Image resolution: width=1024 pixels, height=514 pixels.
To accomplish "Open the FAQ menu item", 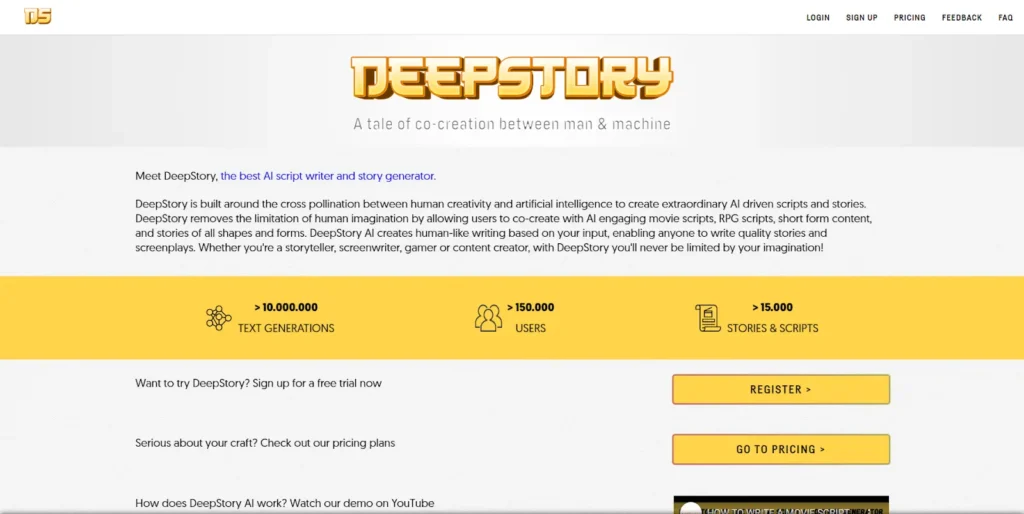I will point(1005,18).
